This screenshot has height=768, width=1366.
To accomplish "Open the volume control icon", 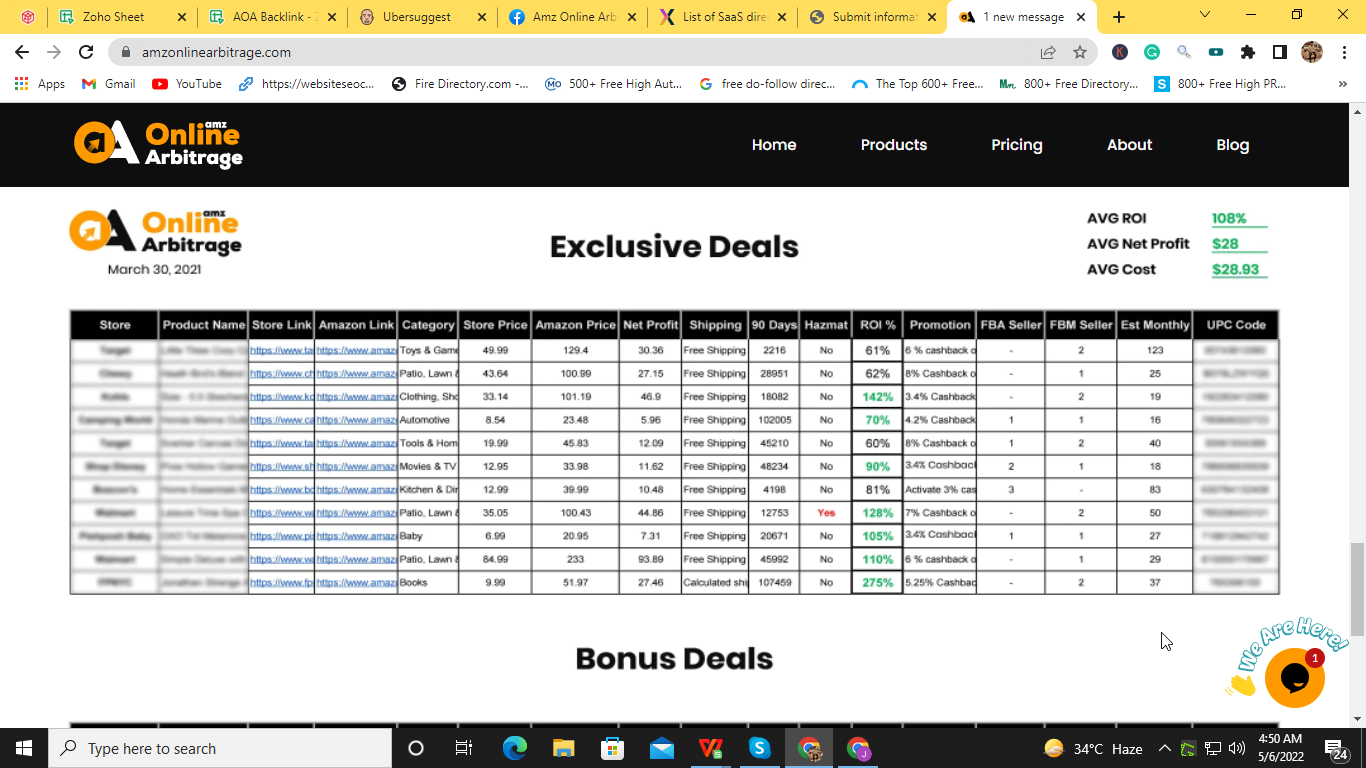I will click(x=1238, y=748).
